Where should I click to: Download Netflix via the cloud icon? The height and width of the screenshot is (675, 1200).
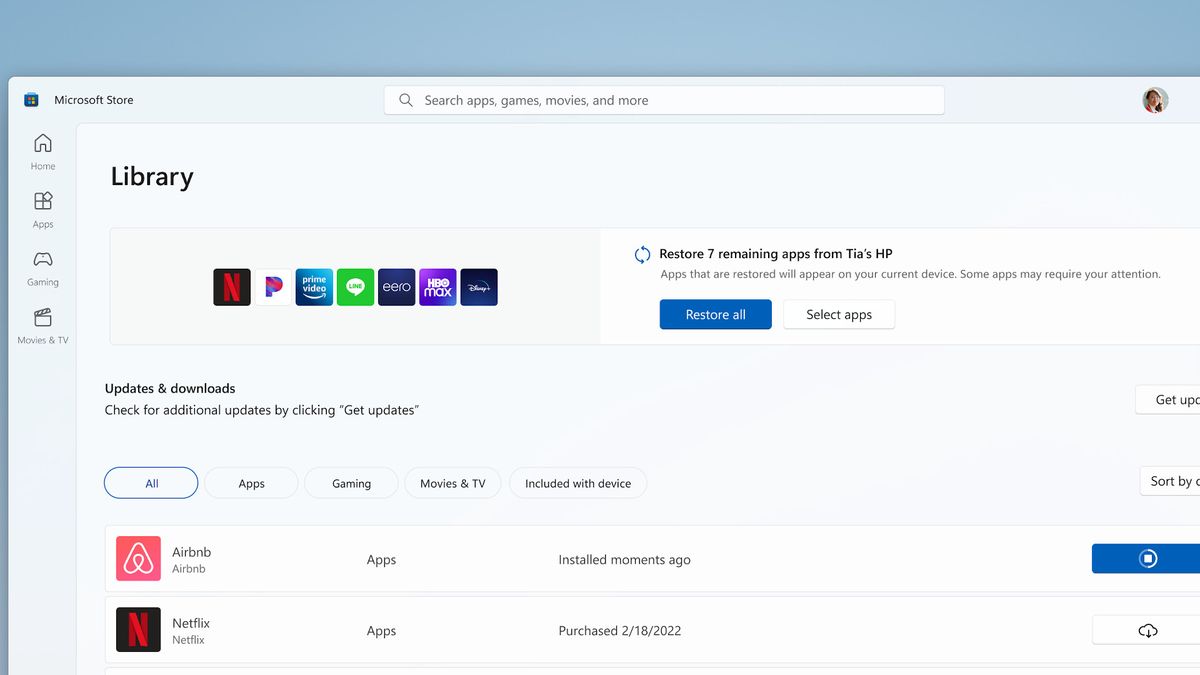pyautogui.click(x=1147, y=629)
